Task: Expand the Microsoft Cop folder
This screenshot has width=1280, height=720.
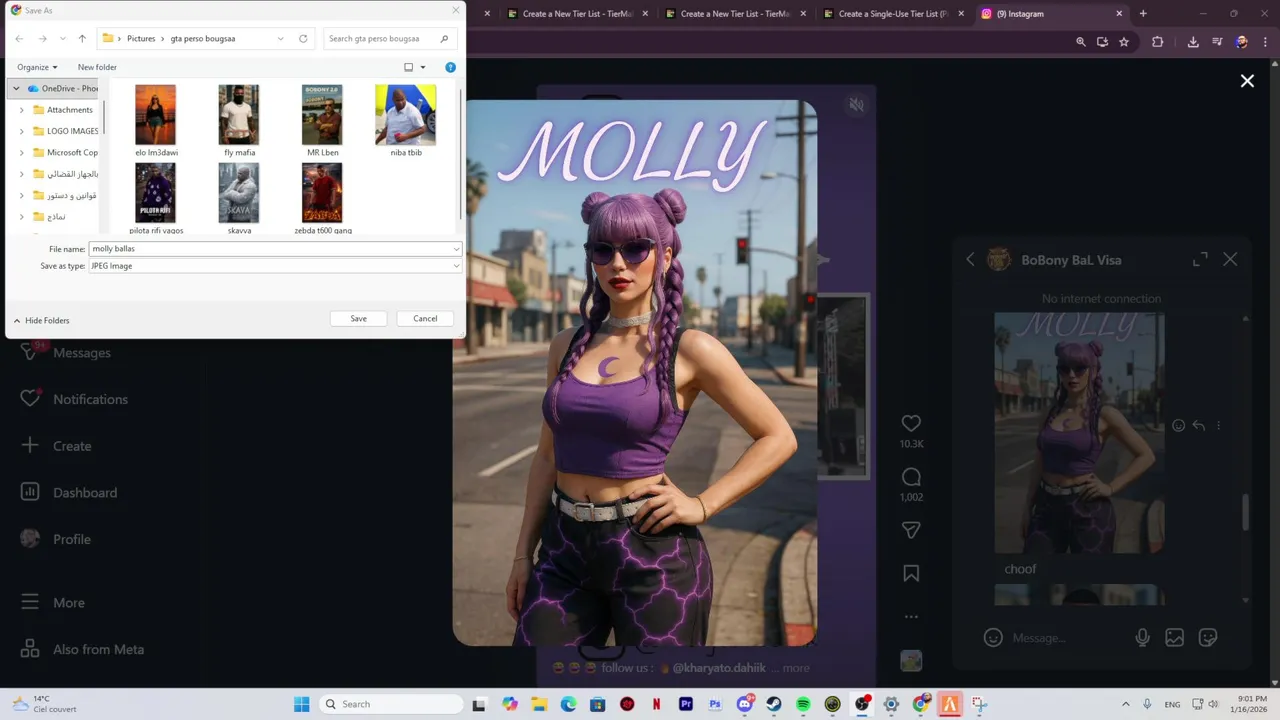Action: tap(22, 153)
